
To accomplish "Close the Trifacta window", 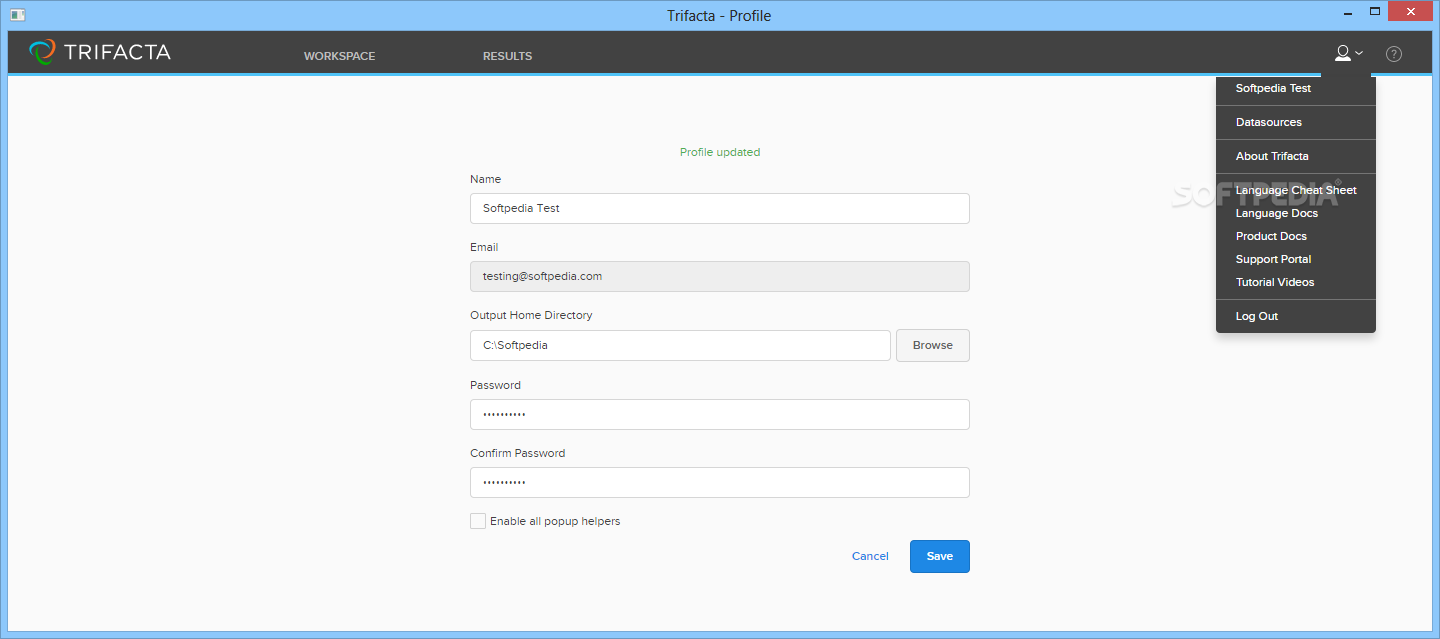I will point(1412,12).
